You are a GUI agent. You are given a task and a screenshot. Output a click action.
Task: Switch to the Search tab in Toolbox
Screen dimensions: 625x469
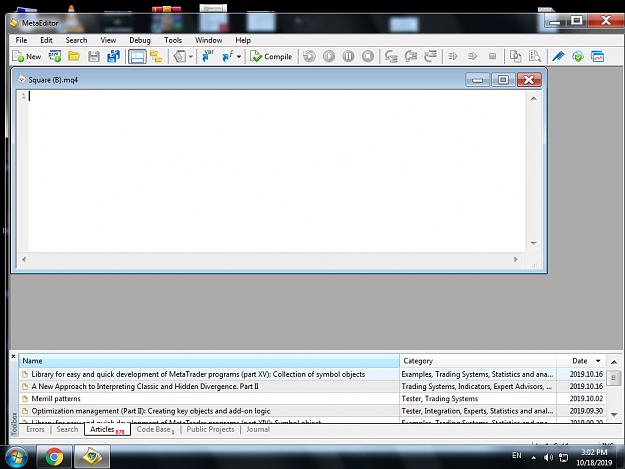[67, 430]
